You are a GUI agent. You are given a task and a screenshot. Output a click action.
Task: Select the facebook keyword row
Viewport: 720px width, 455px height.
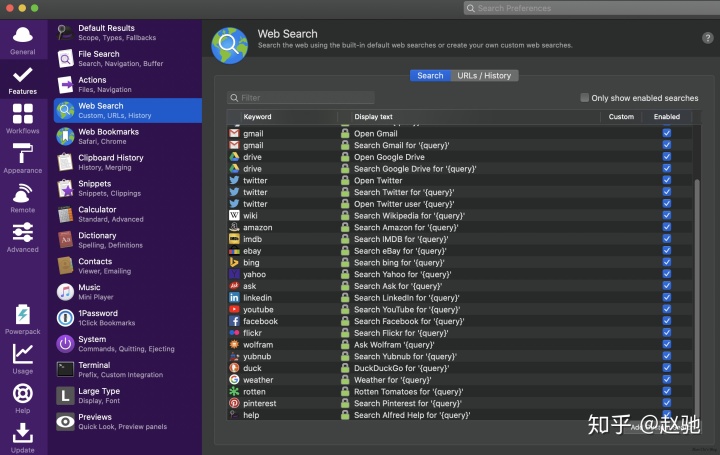coord(460,321)
